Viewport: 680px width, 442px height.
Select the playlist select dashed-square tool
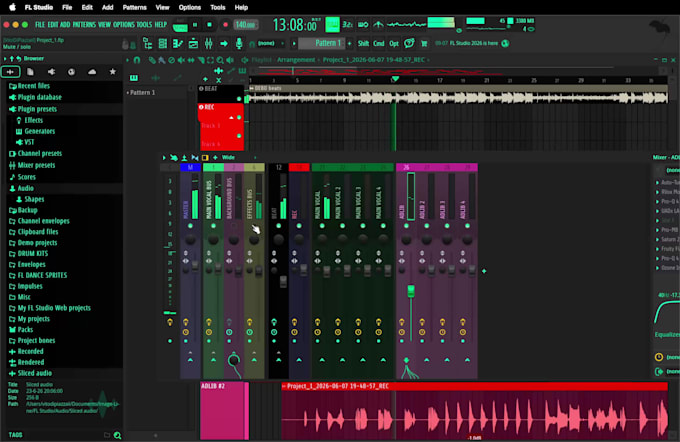(x=210, y=60)
